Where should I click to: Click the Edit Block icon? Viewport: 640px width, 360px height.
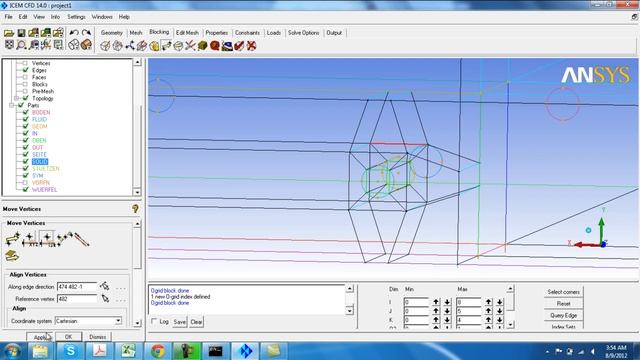tap(142, 46)
